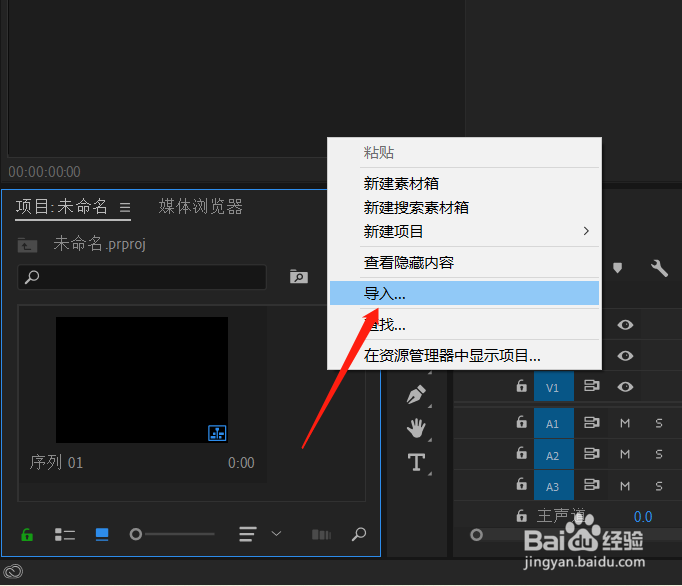
Task: Click the 00:00:00:00 timecode
Action: (x=44, y=172)
